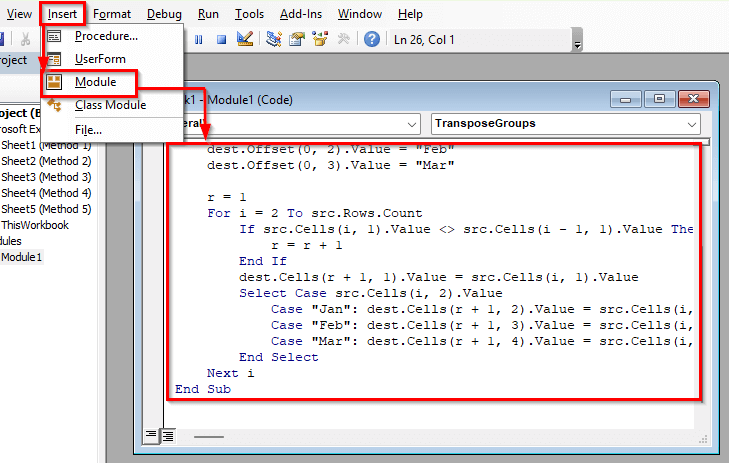Select ThisWorkbook in project tree
Image resolution: width=729 pixels, height=463 pixels.
tap(35, 225)
